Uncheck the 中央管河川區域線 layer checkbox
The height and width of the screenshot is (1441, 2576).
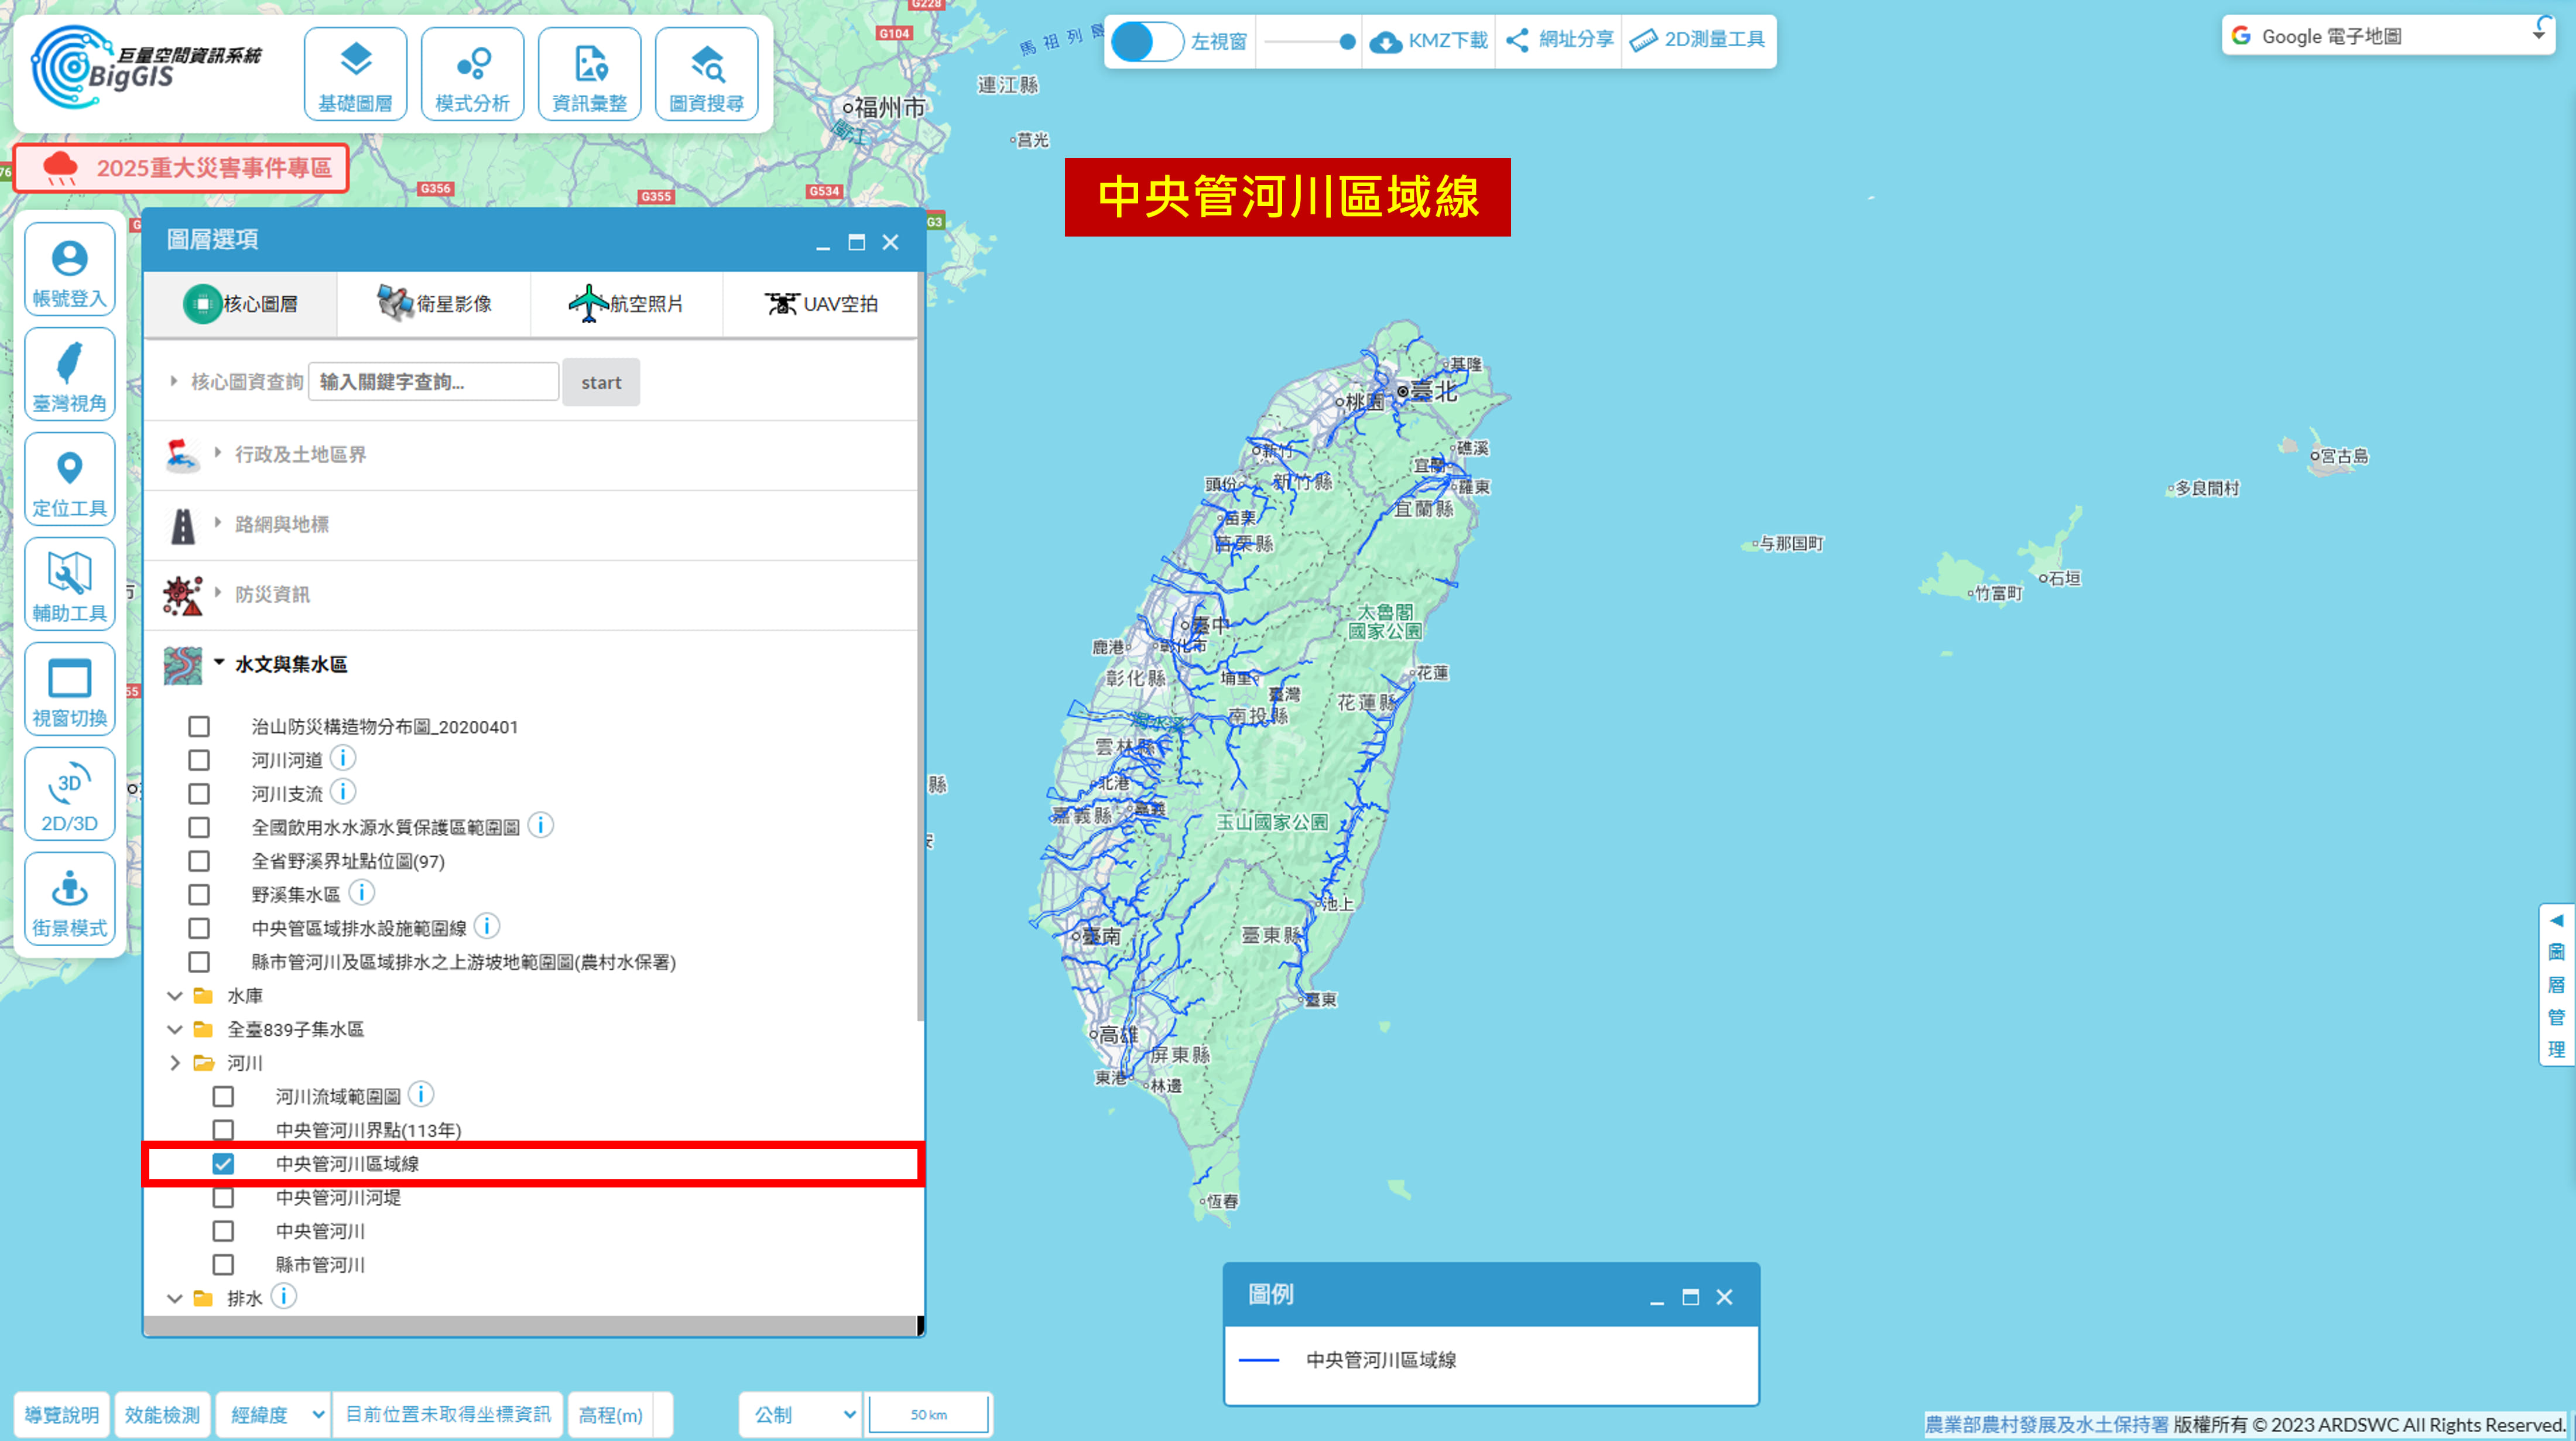(x=223, y=1164)
